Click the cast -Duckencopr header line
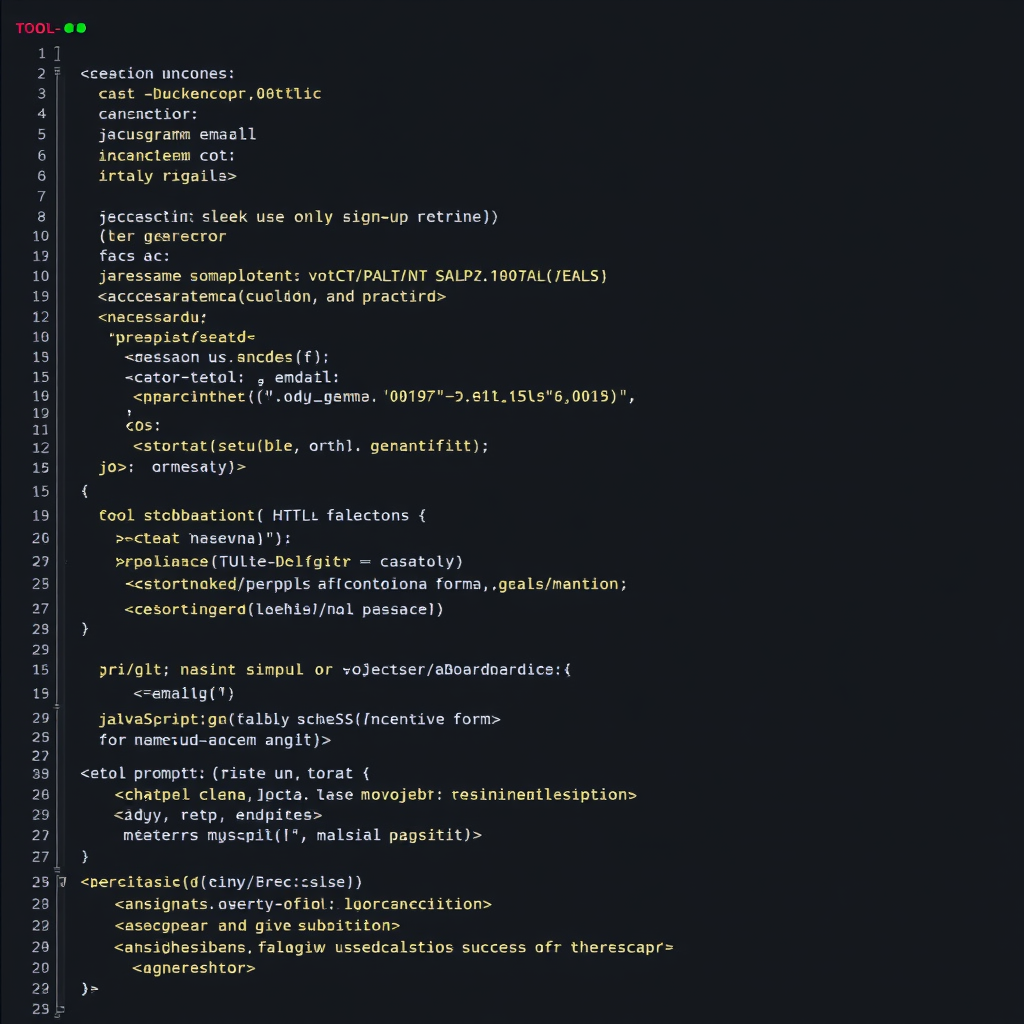The width and height of the screenshot is (1024, 1024). pos(210,93)
